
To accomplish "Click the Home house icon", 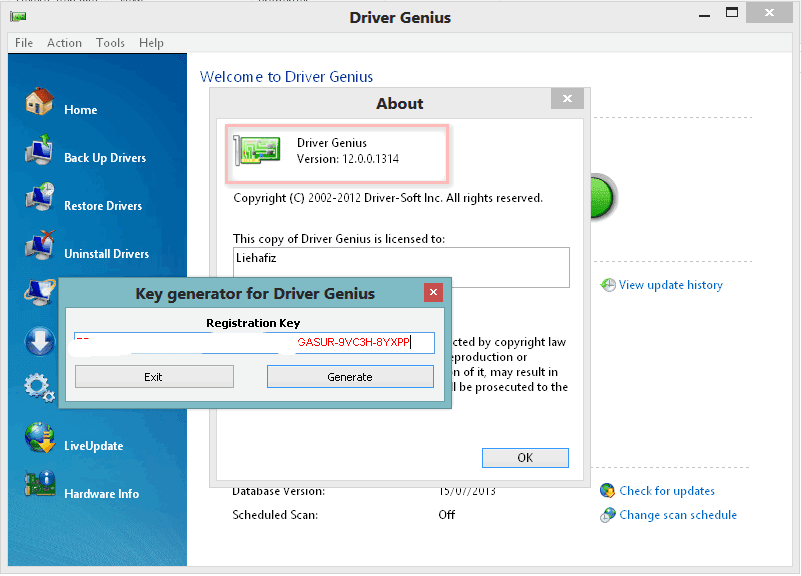I will click(39, 101).
